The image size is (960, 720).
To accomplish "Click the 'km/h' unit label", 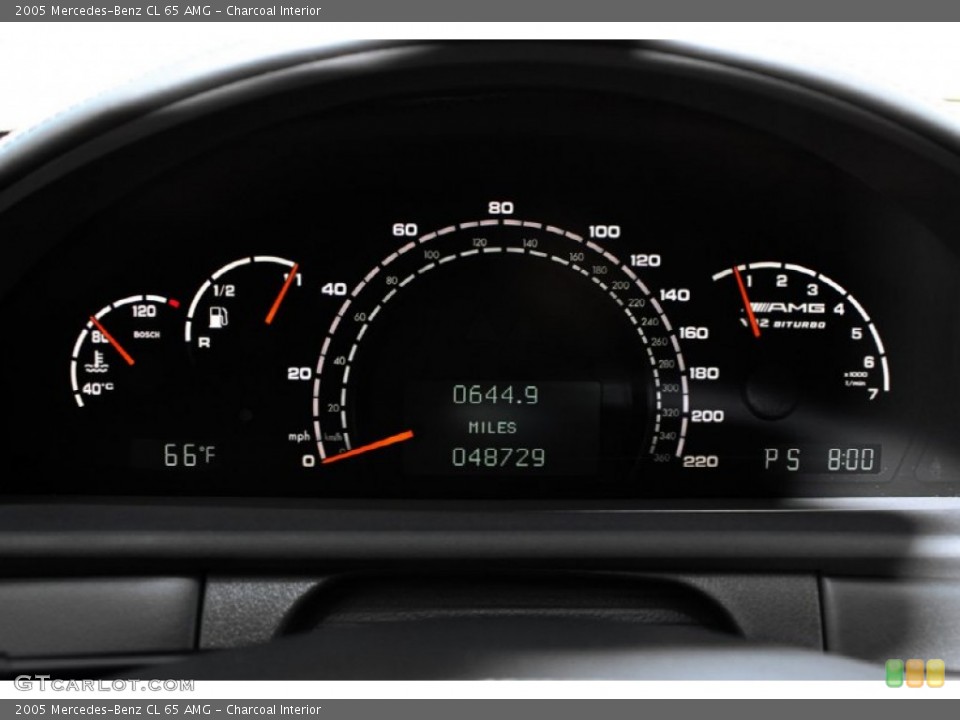I will point(333,437).
